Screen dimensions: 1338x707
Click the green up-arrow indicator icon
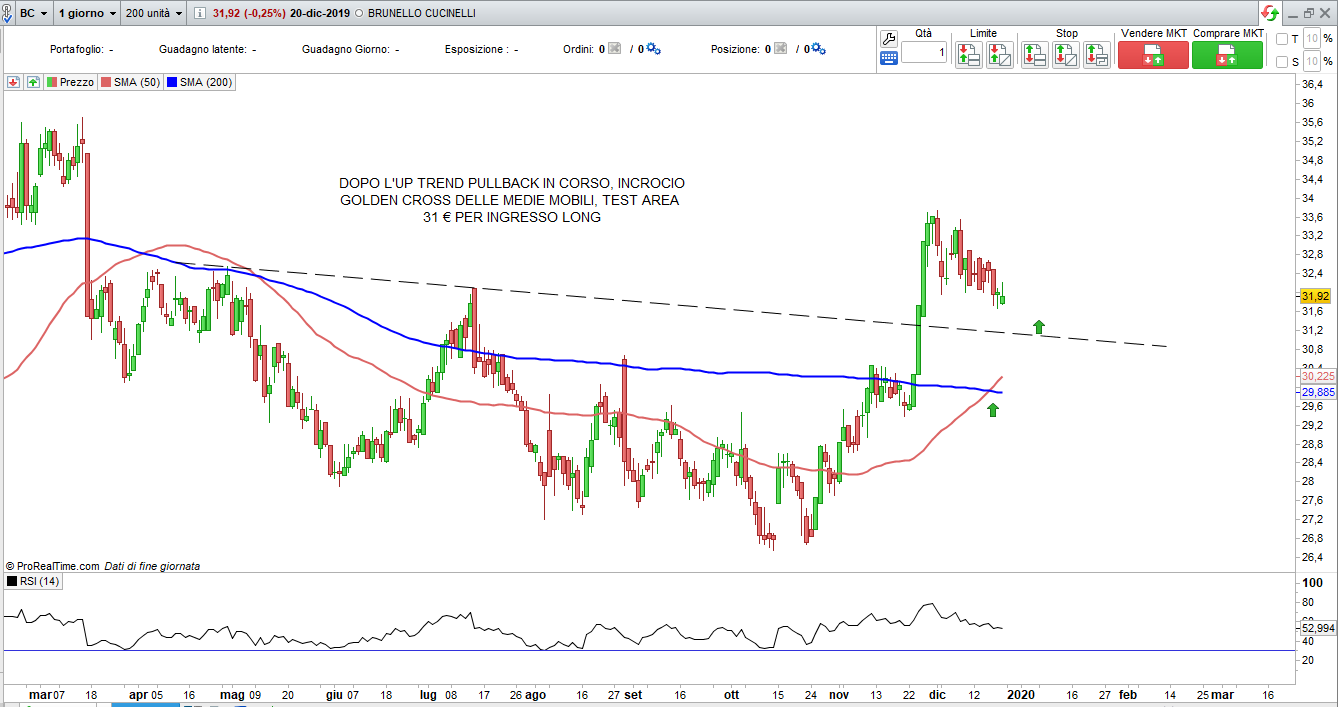(x=33, y=82)
